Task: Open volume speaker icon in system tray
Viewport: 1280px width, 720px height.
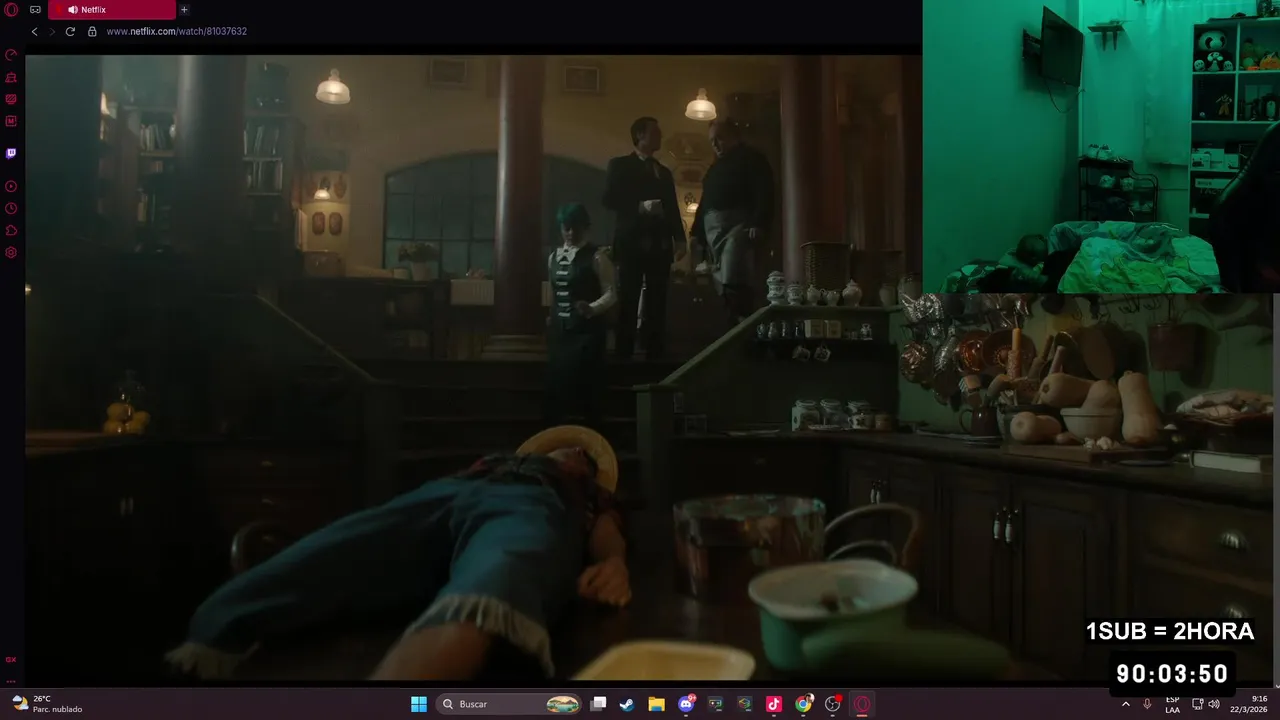Action: 1214,704
